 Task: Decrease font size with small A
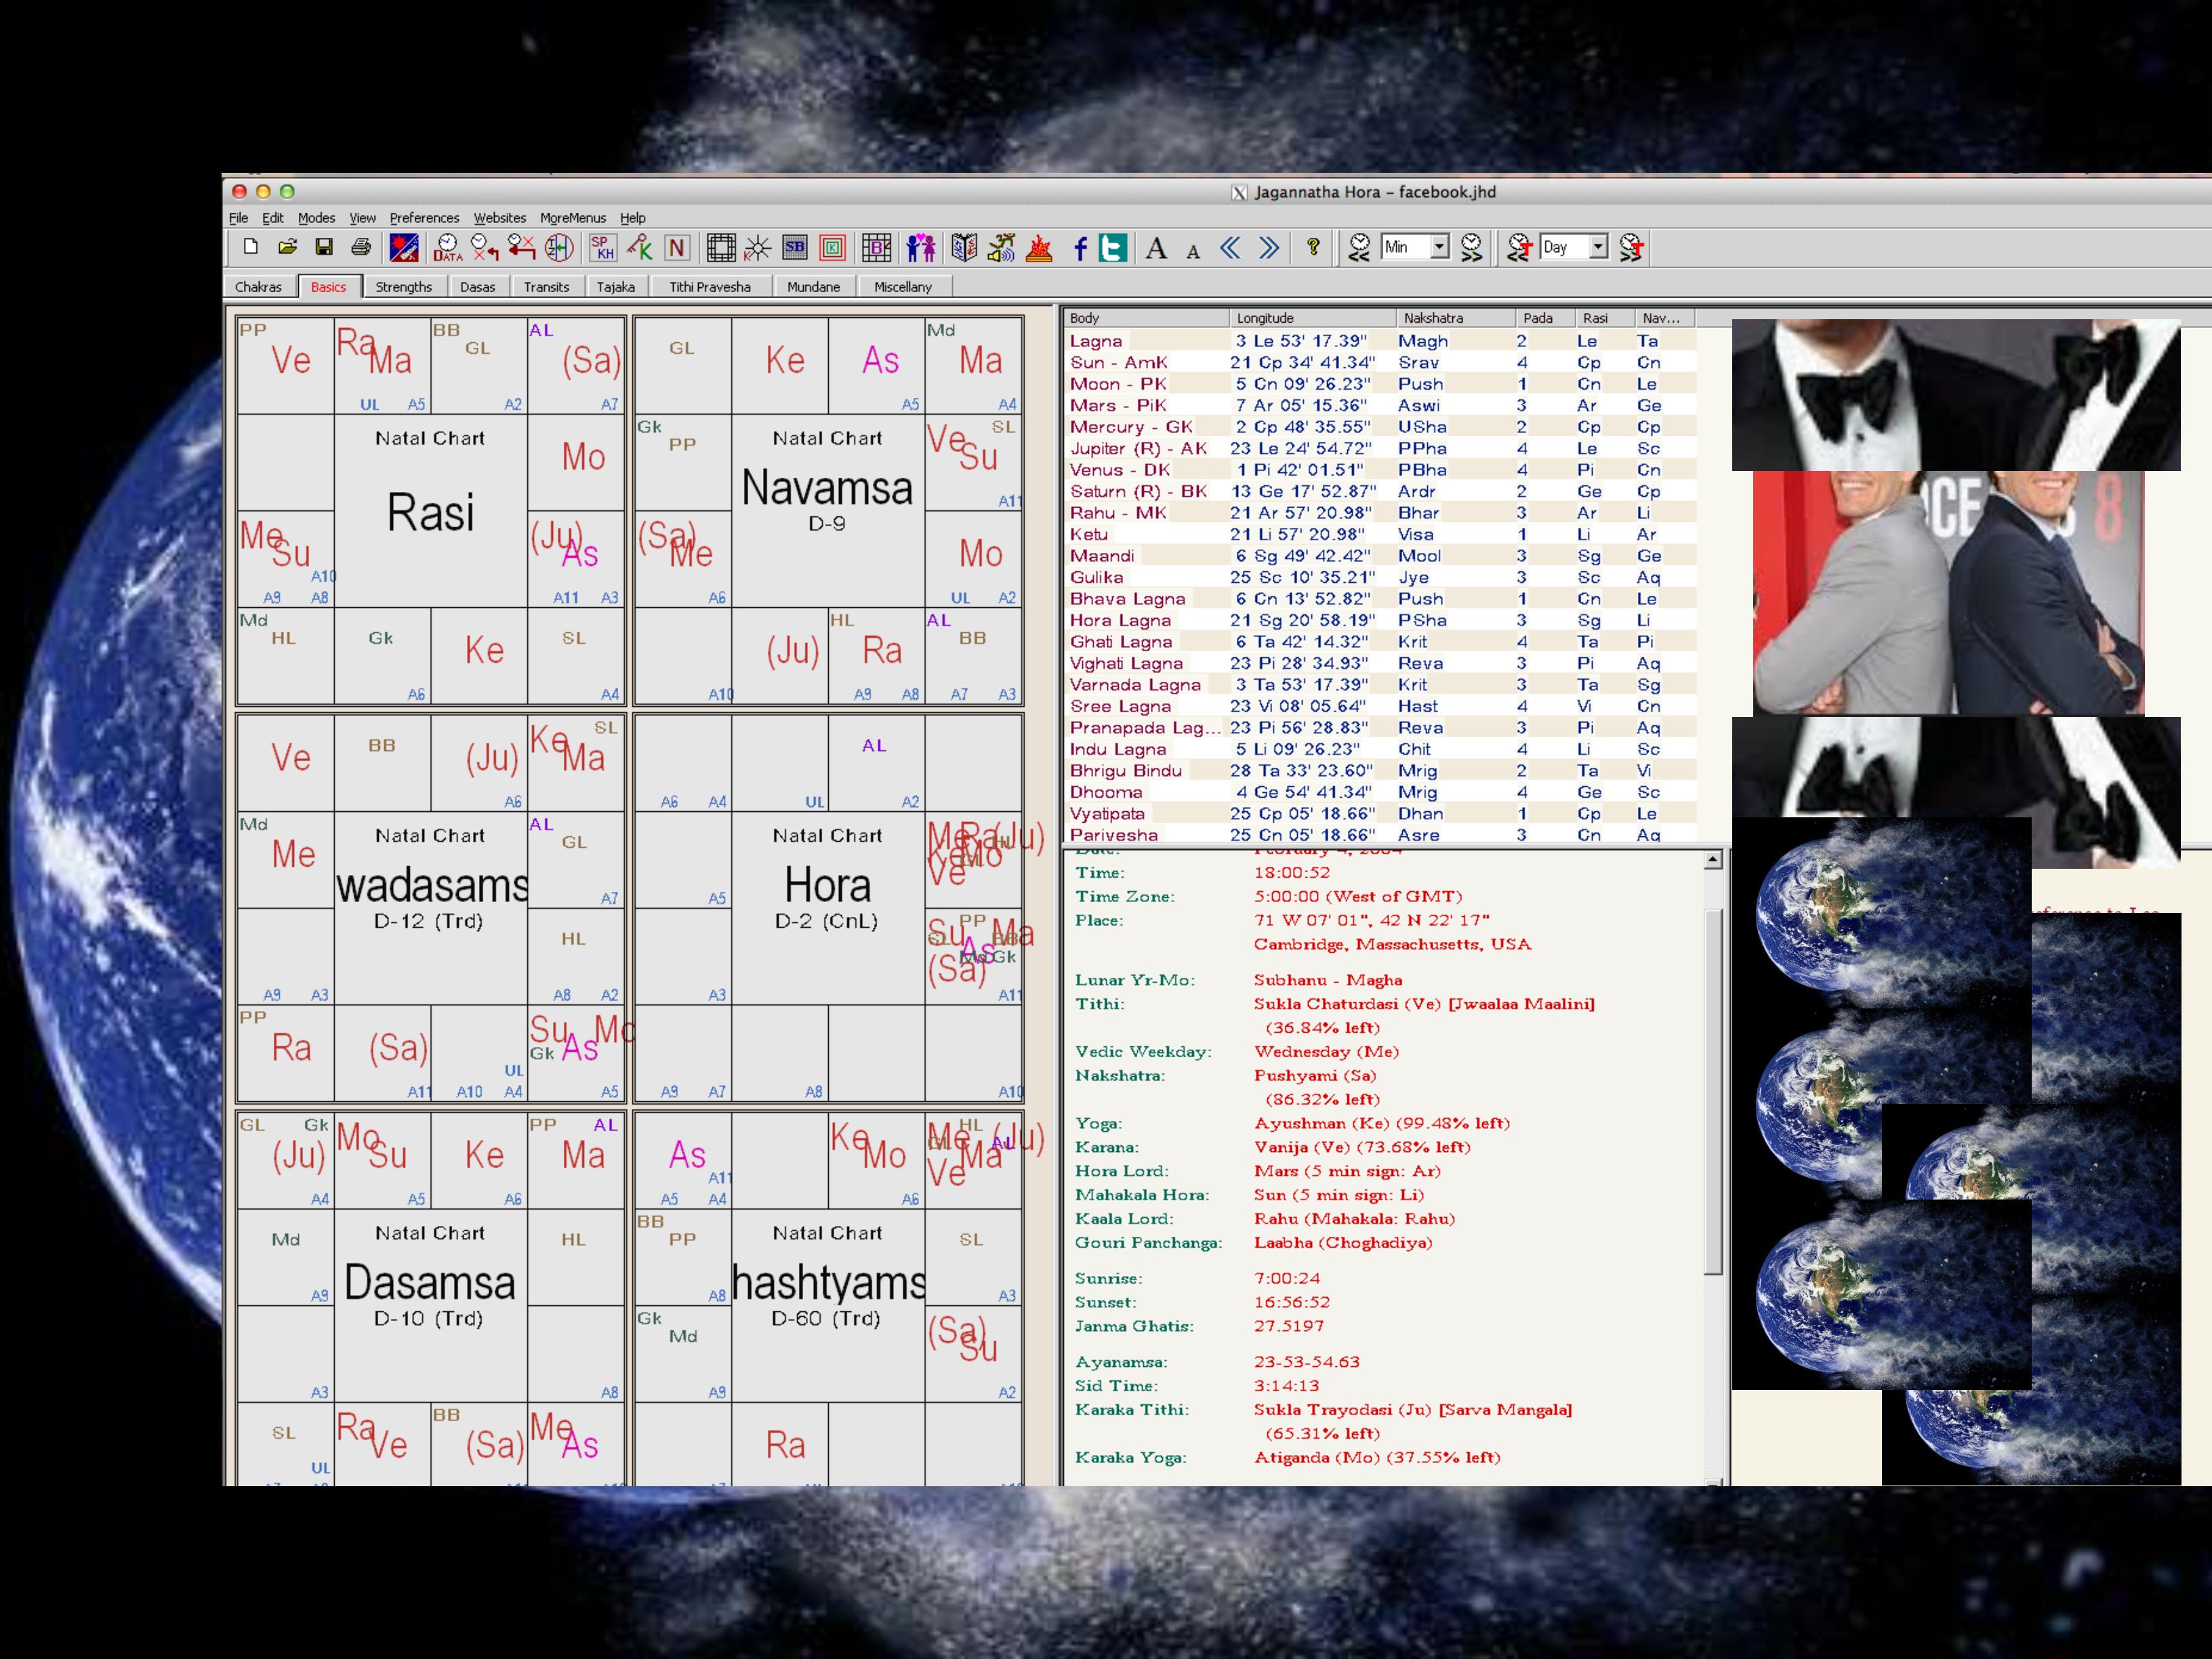[1193, 251]
